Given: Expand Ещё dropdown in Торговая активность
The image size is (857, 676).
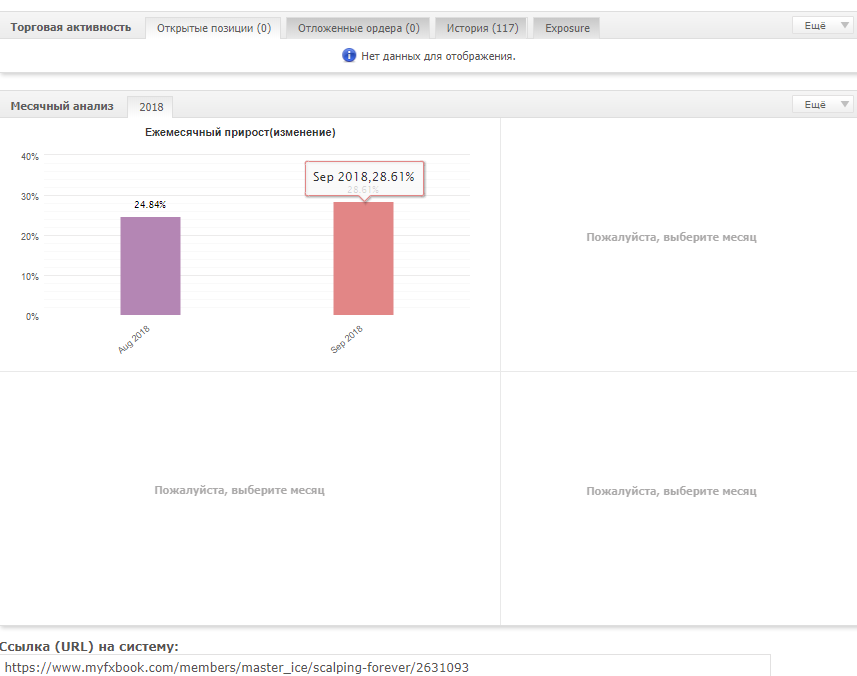Looking at the screenshot, I should click(823, 26).
